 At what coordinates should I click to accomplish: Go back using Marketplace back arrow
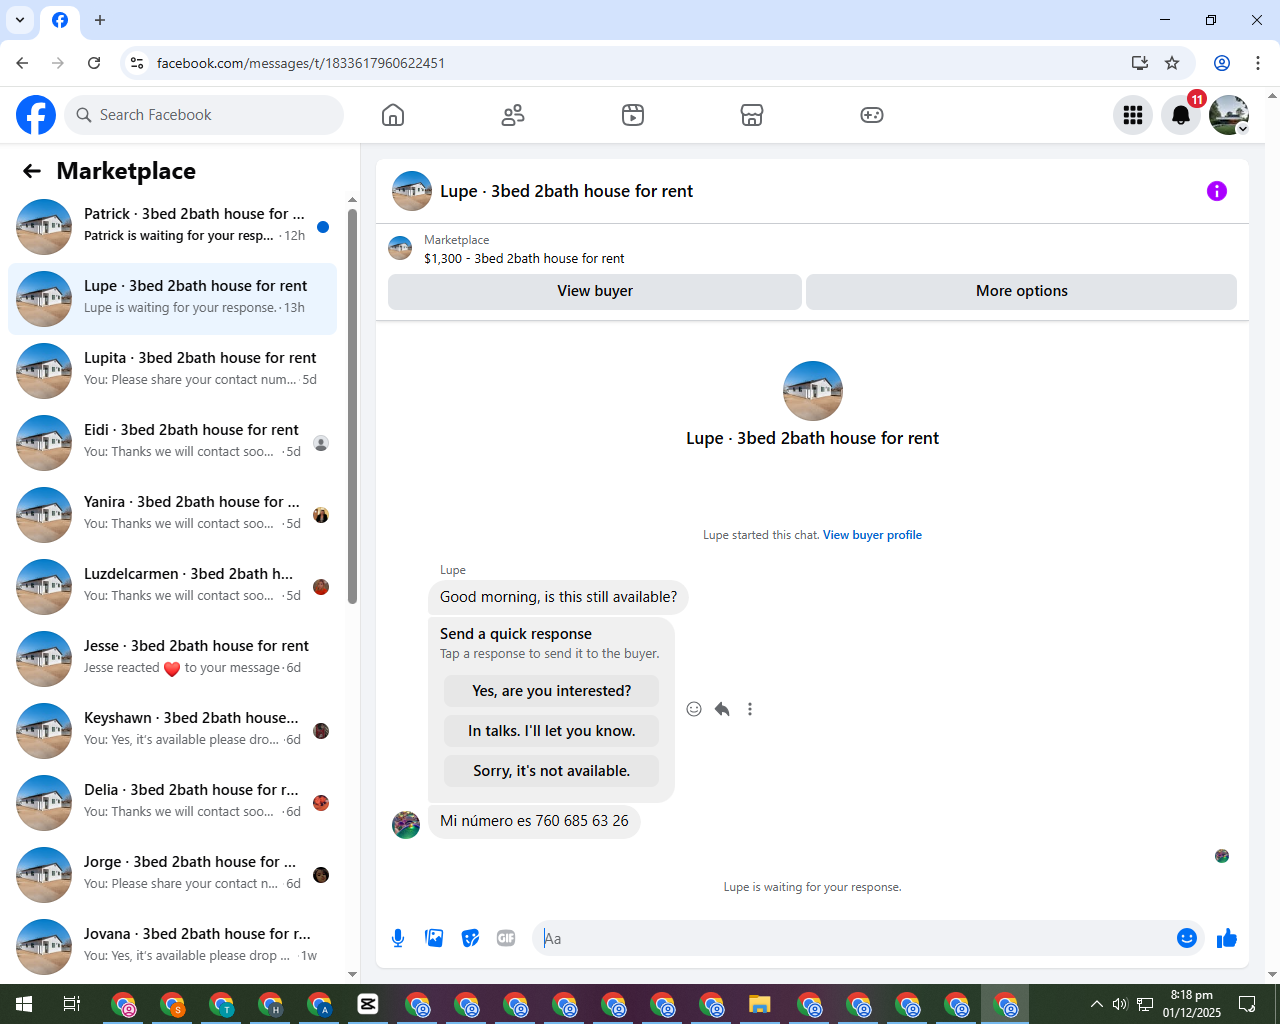click(x=32, y=171)
